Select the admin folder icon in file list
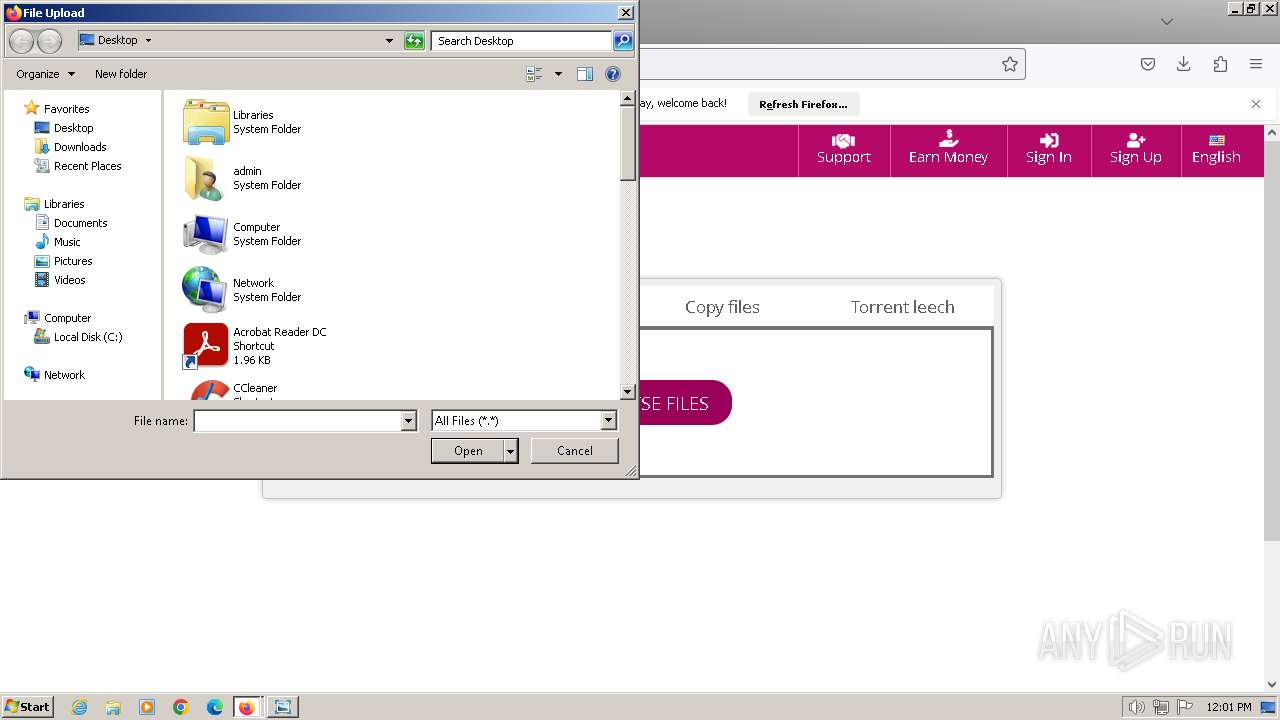The width and height of the screenshot is (1280, 720). [204, 178]
